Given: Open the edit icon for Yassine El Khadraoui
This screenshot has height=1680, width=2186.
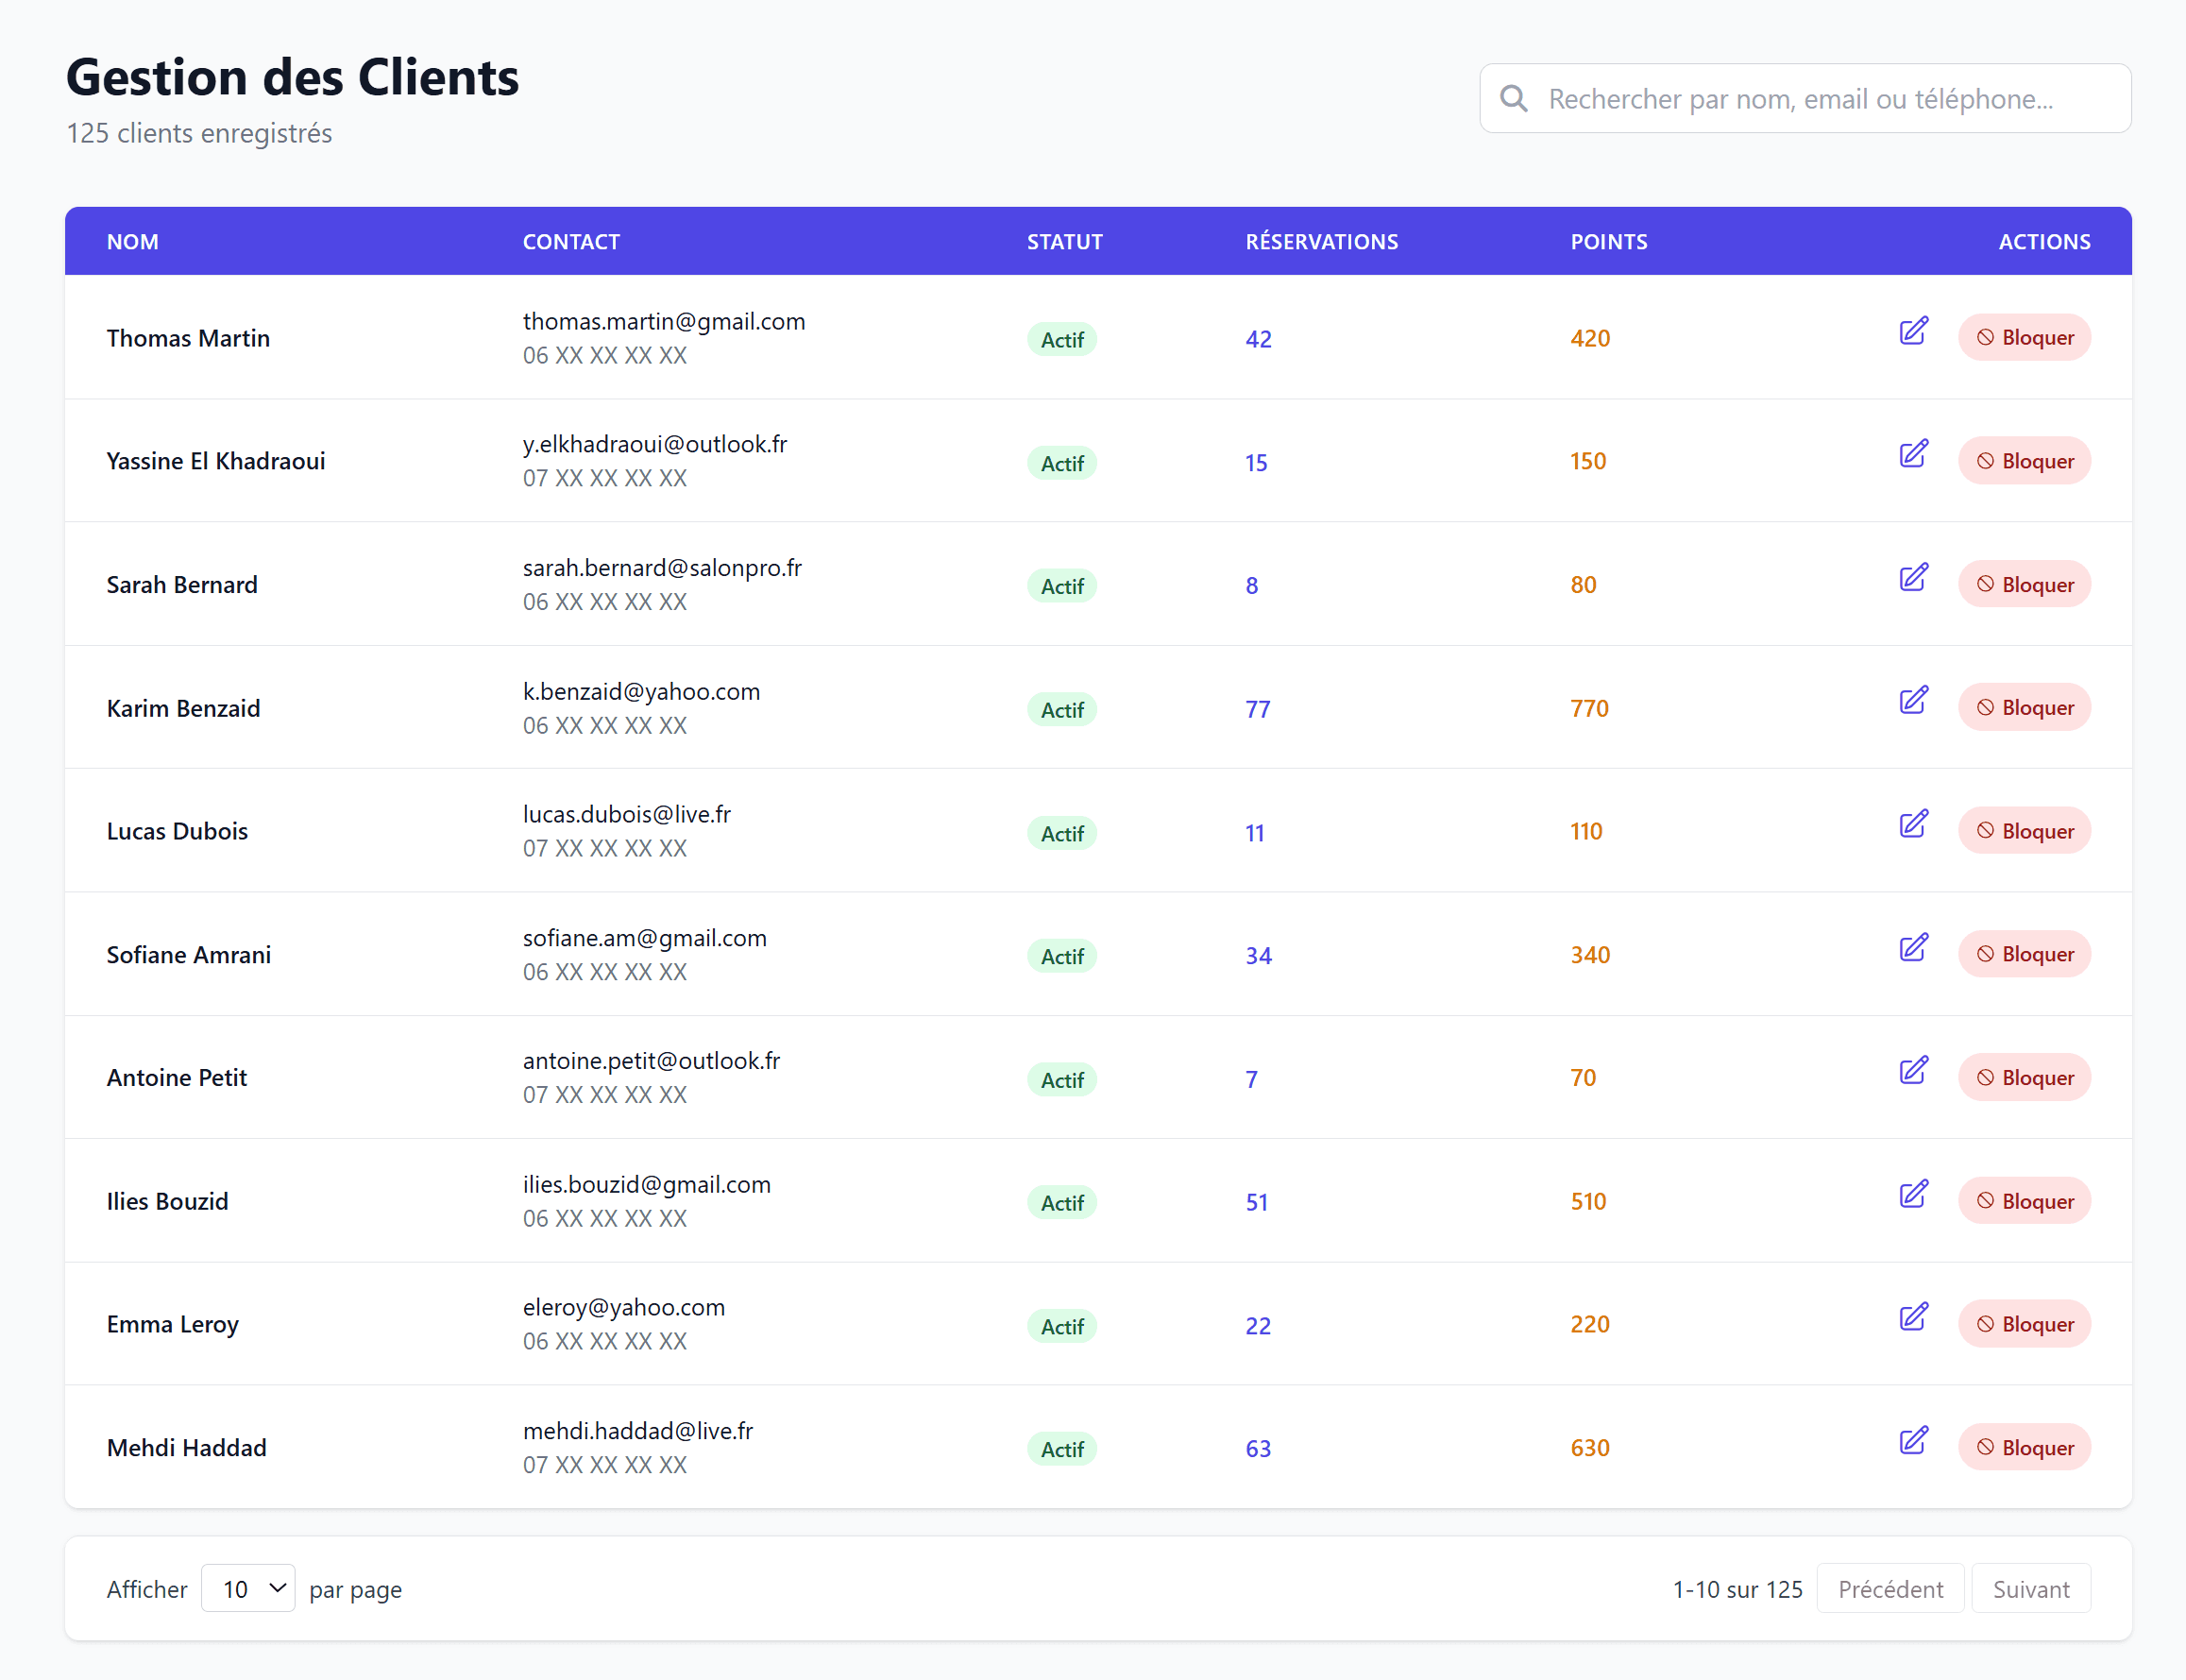Looking at the screenshot, I should pos(1913,455).
